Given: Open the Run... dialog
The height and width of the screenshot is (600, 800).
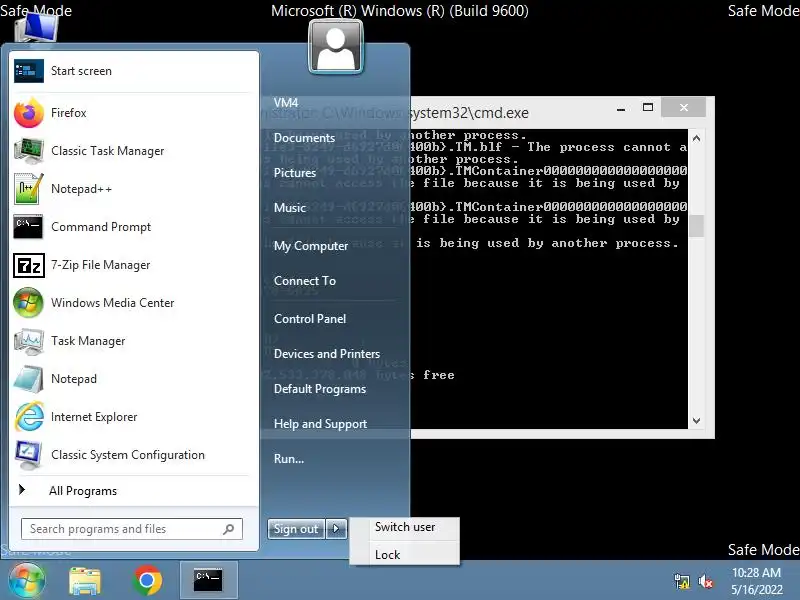Looking at the screenshot, I should (x=289, y=459).
